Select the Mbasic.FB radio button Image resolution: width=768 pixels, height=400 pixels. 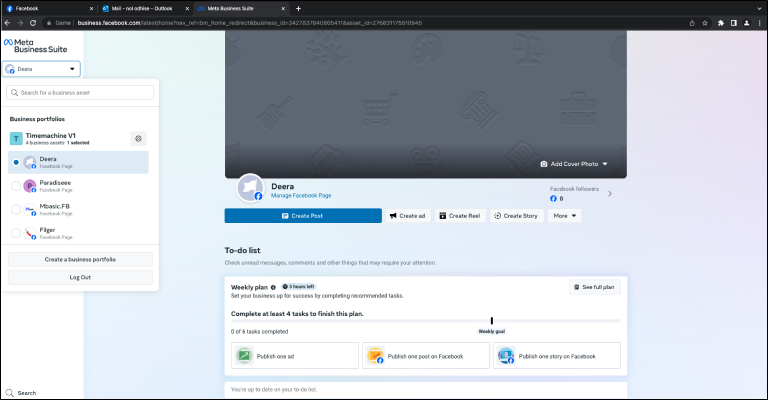16,209
